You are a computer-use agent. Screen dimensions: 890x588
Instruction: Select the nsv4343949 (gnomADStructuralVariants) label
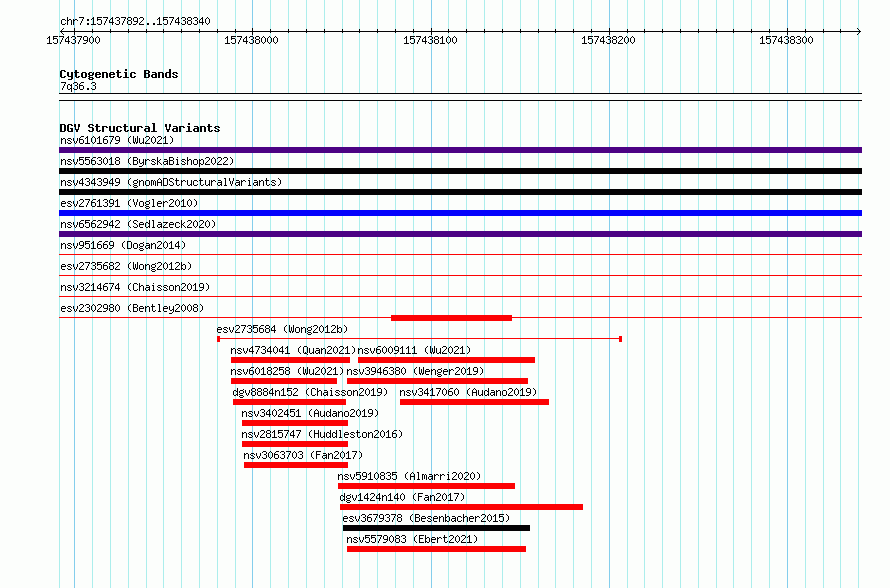171,182
